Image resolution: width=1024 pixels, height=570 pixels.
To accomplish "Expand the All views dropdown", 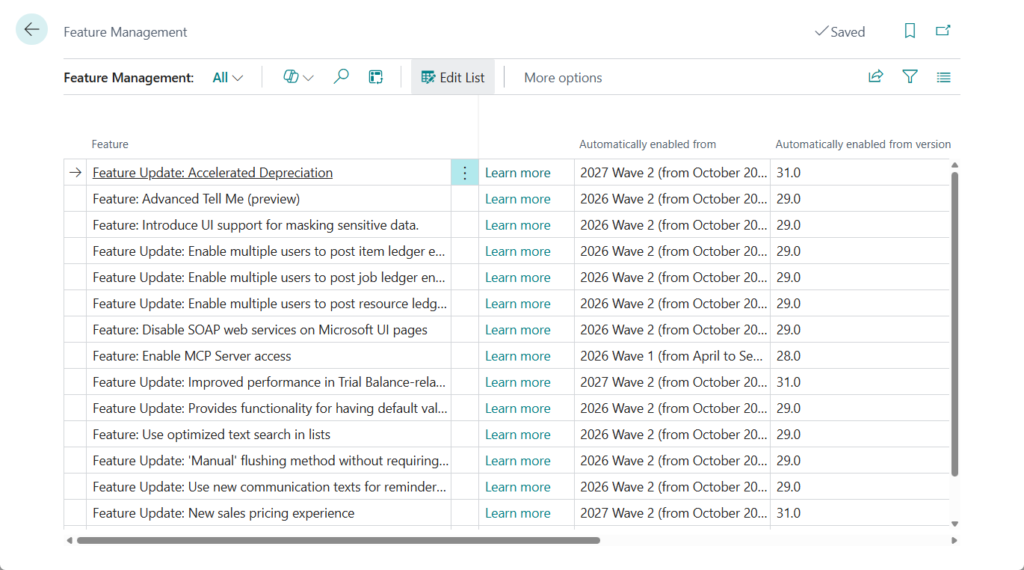I will pyautogui.click(x=228, y=77).
